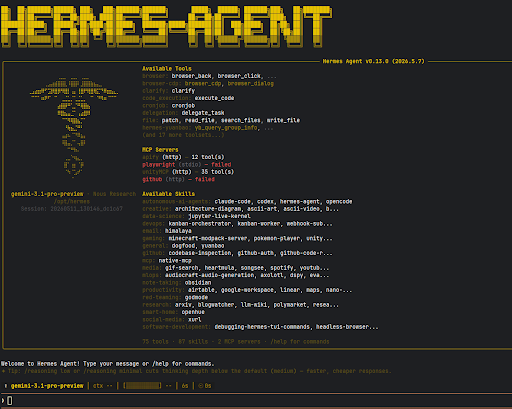The image size is (512, 409).
Task: Click the 'kanban-orchestrator' skill
Action: (200, 223)
